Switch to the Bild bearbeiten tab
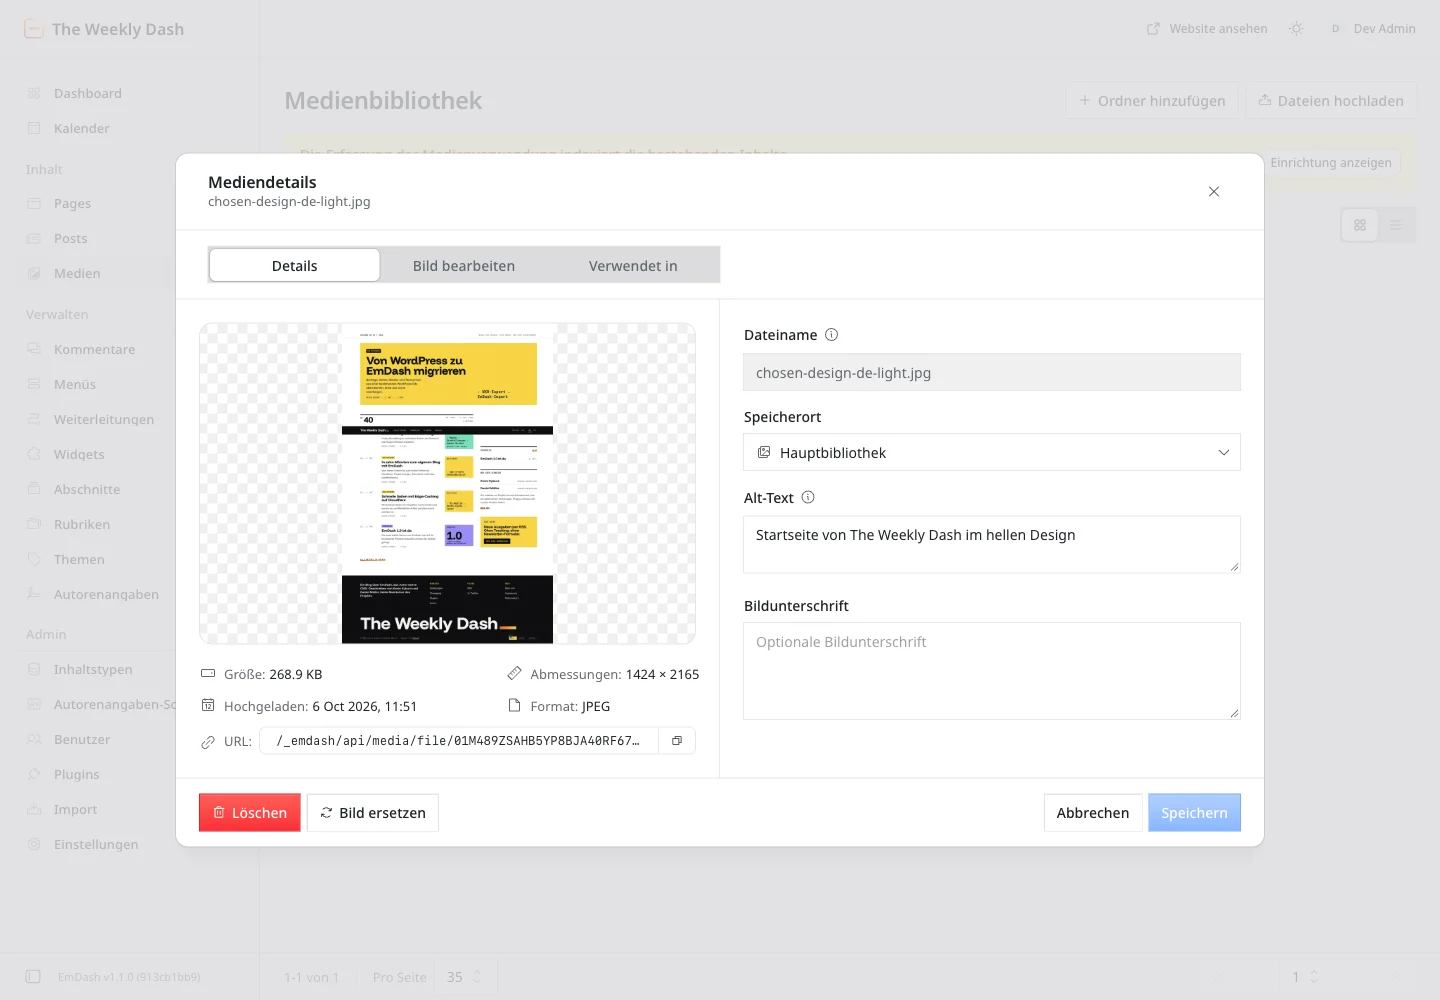The width and height of the screenshot is (1440, 1000). 464,266
